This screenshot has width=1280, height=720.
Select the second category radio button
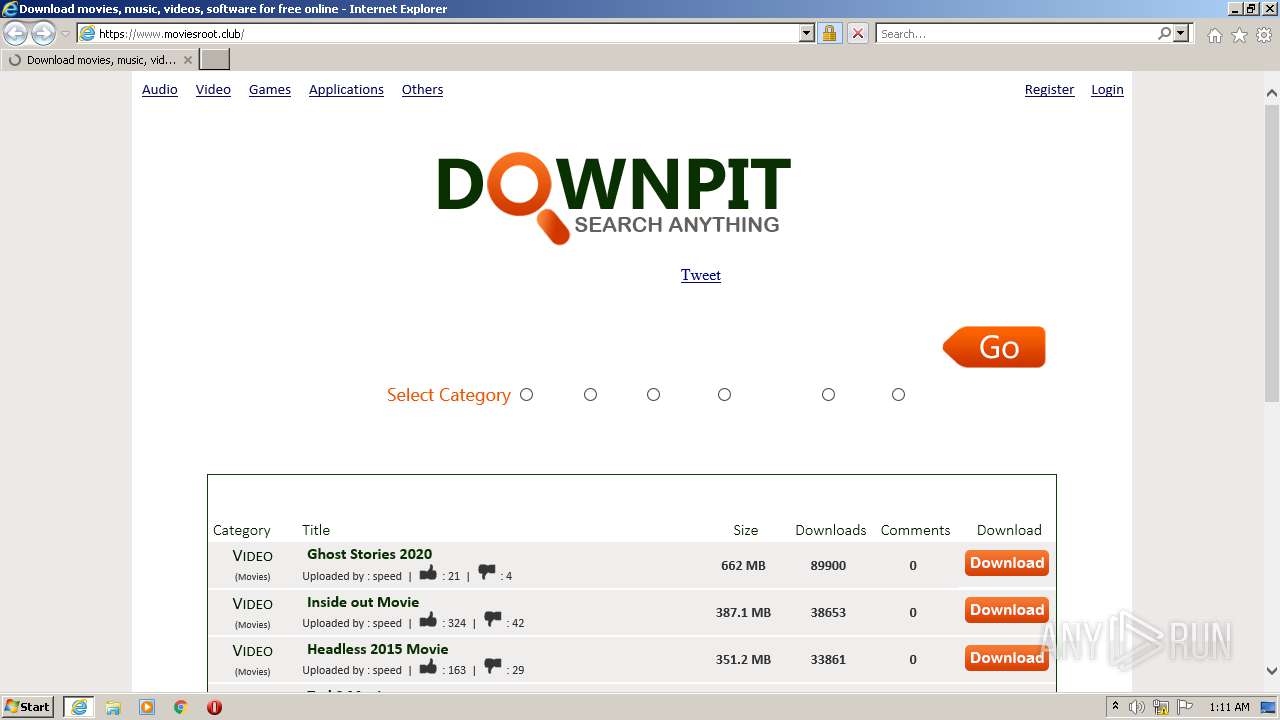590,395
